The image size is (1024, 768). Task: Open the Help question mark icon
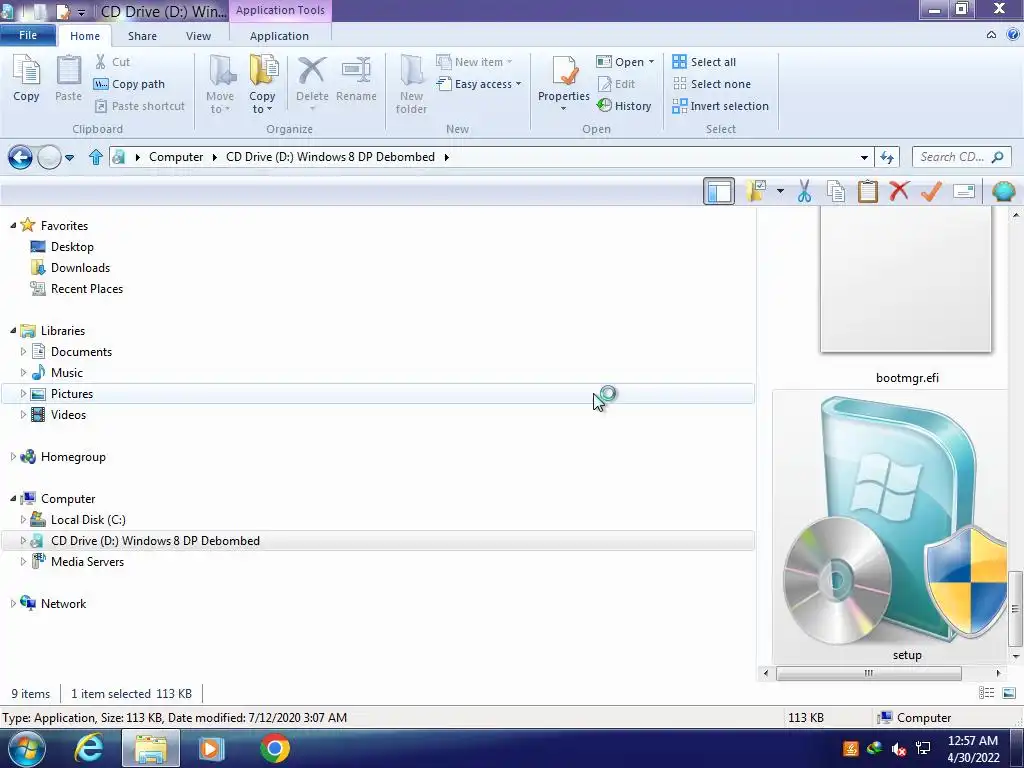(x=1013, y=35)
